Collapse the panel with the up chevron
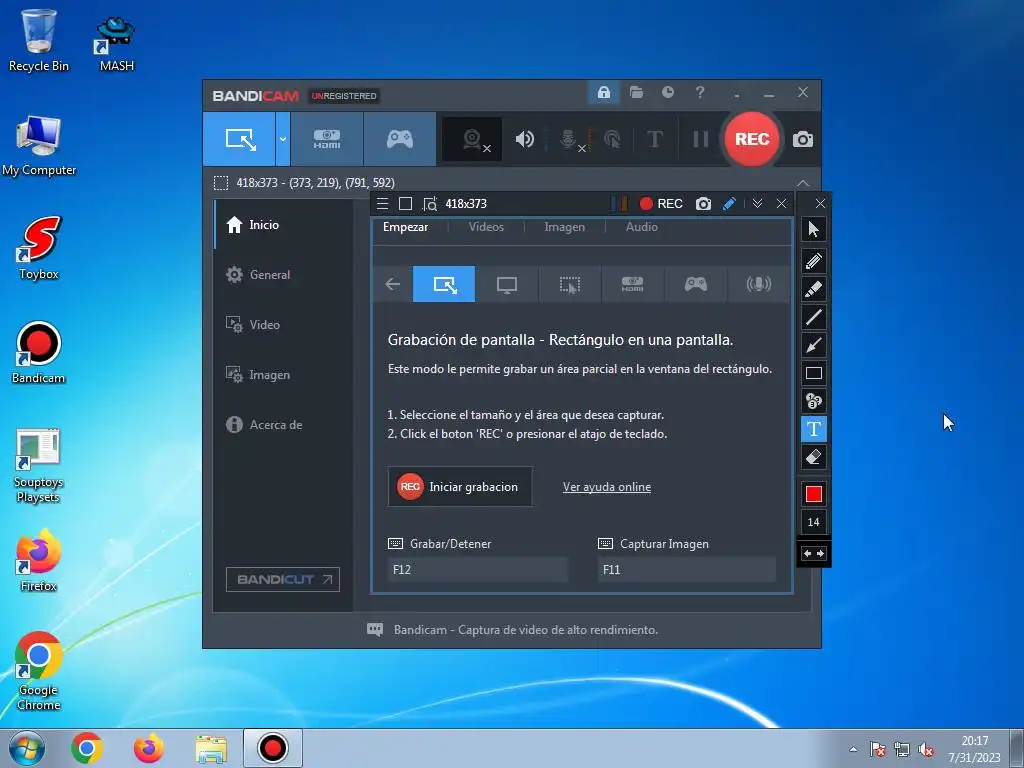Screen dimensions: 1024x768 (x=803, y=183)
